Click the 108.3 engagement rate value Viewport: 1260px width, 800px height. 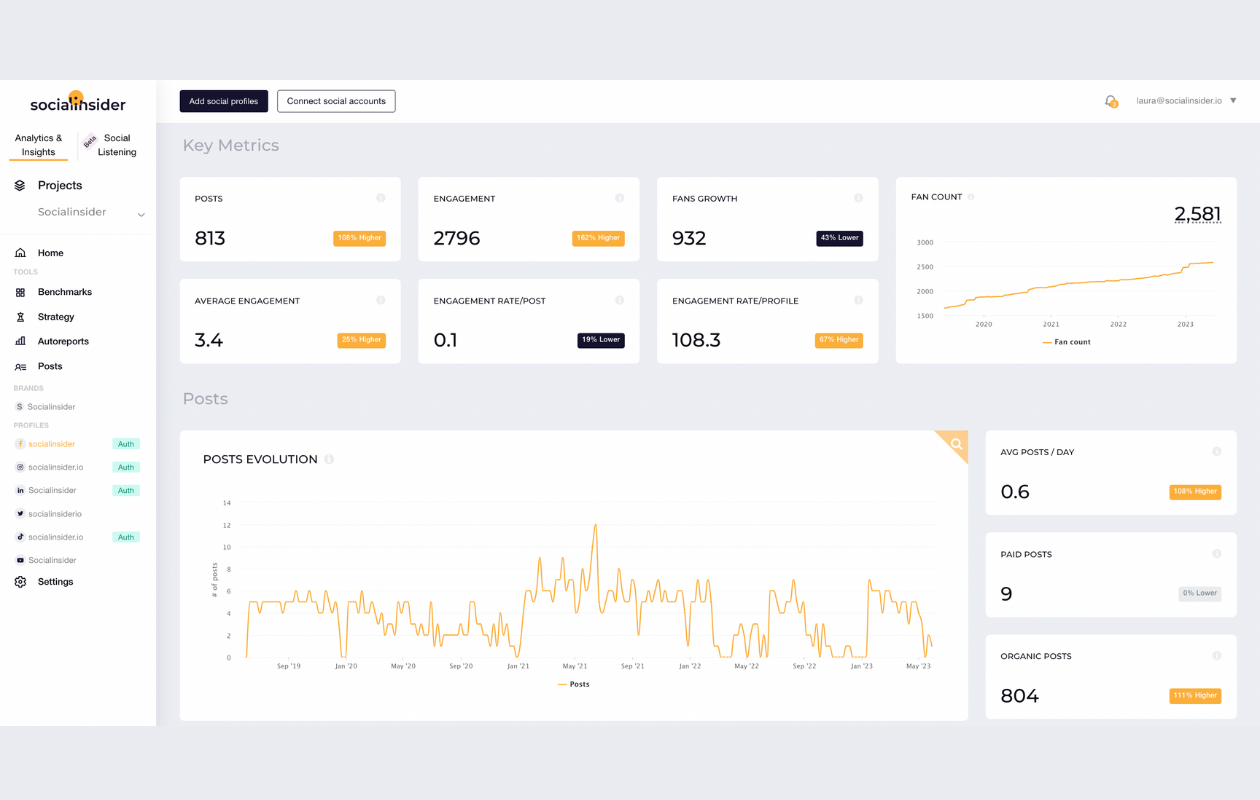[697, 340]
